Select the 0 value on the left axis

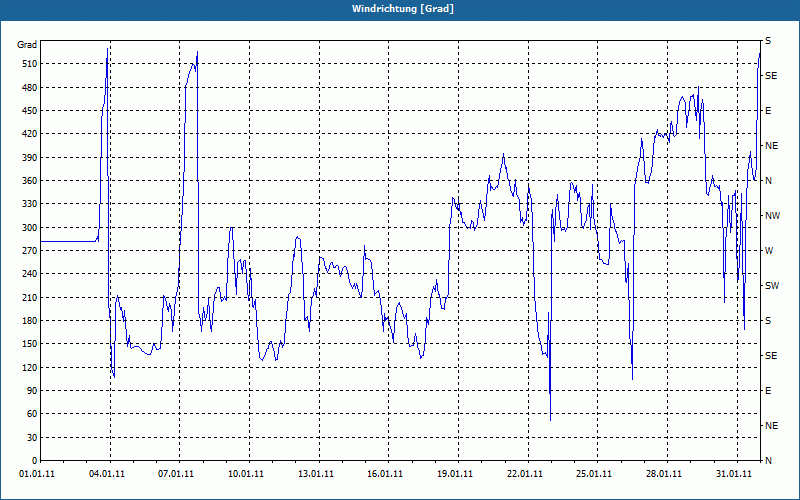(35, 461)
